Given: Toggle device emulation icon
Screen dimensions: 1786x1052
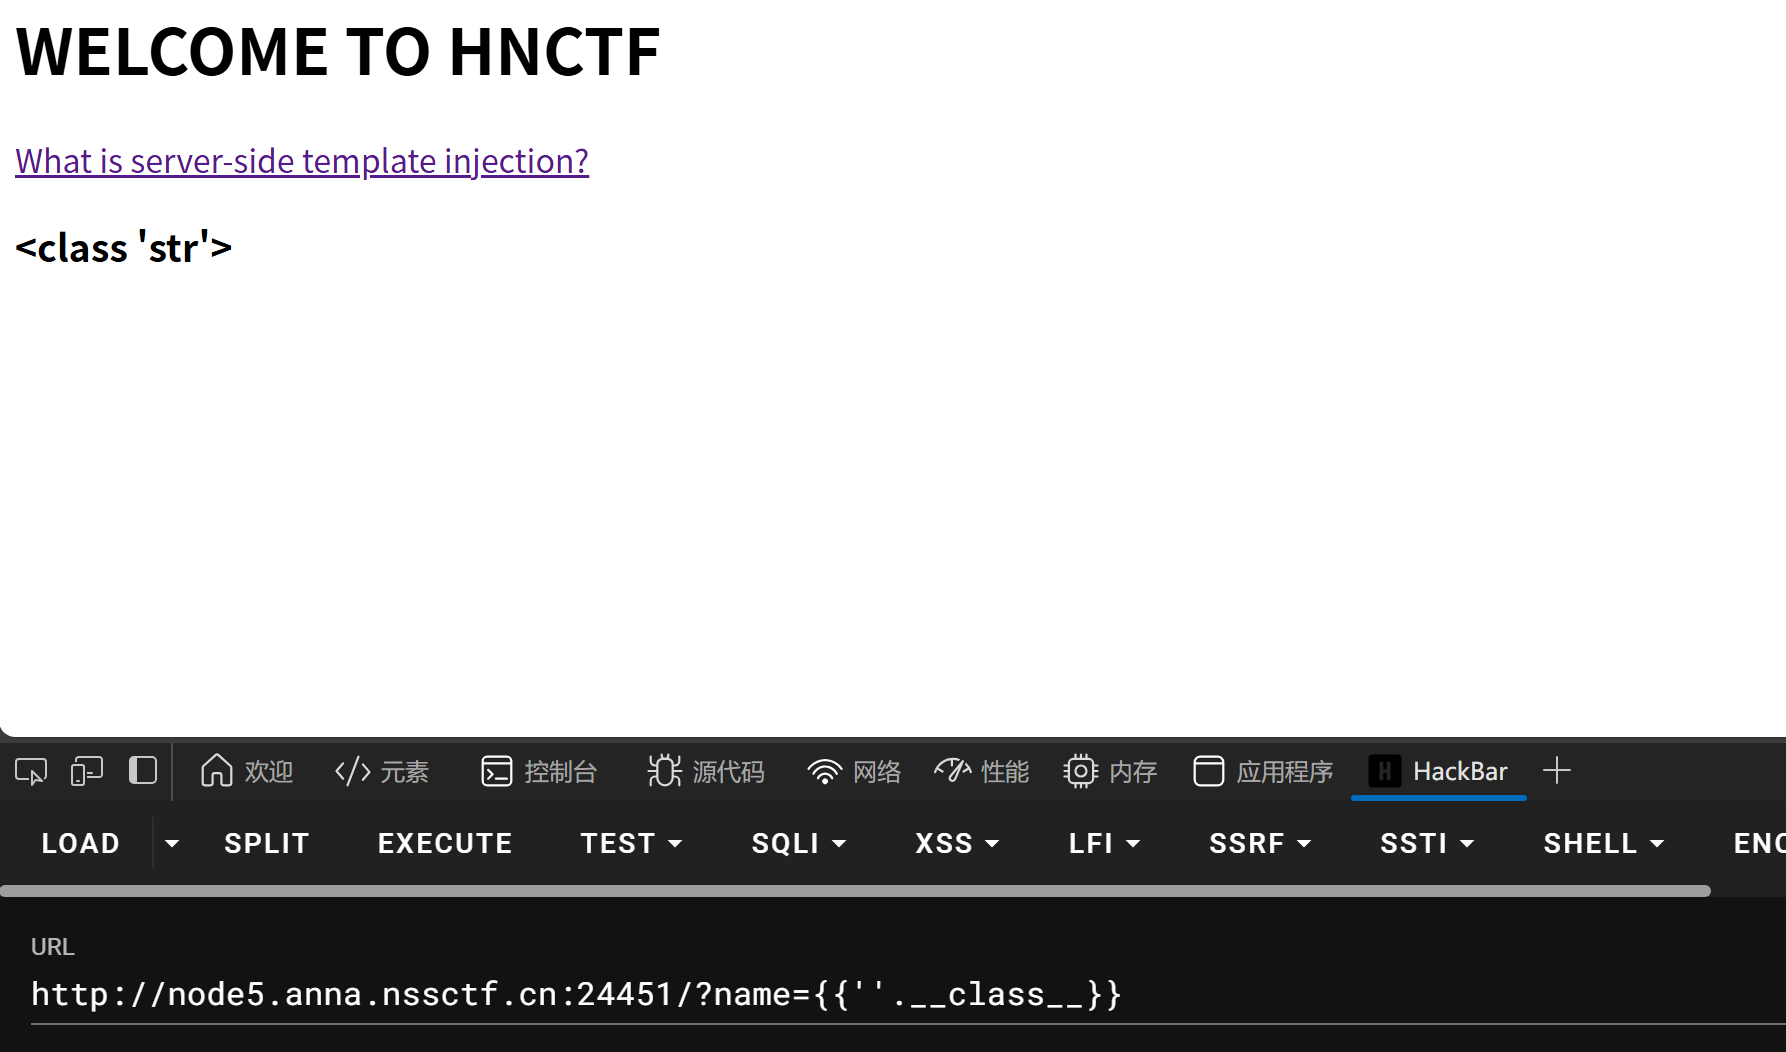Looking at the screenshot, I should [x=87, y=771].
